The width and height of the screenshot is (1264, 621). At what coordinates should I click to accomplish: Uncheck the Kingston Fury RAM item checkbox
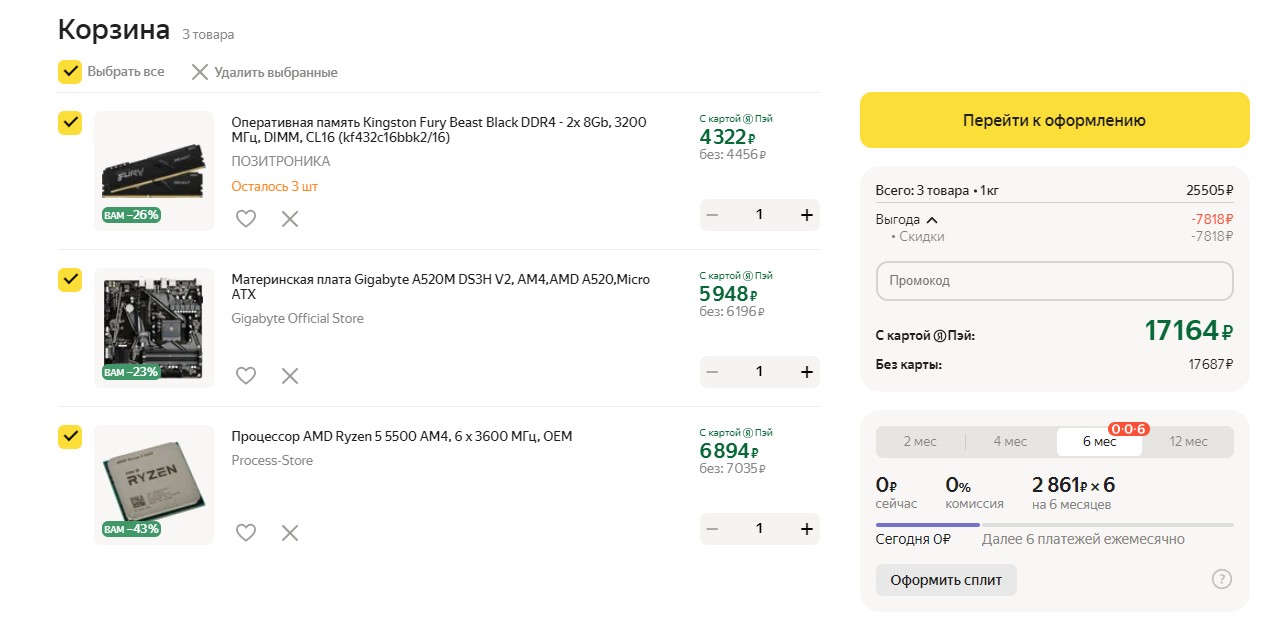coord(70,123)
